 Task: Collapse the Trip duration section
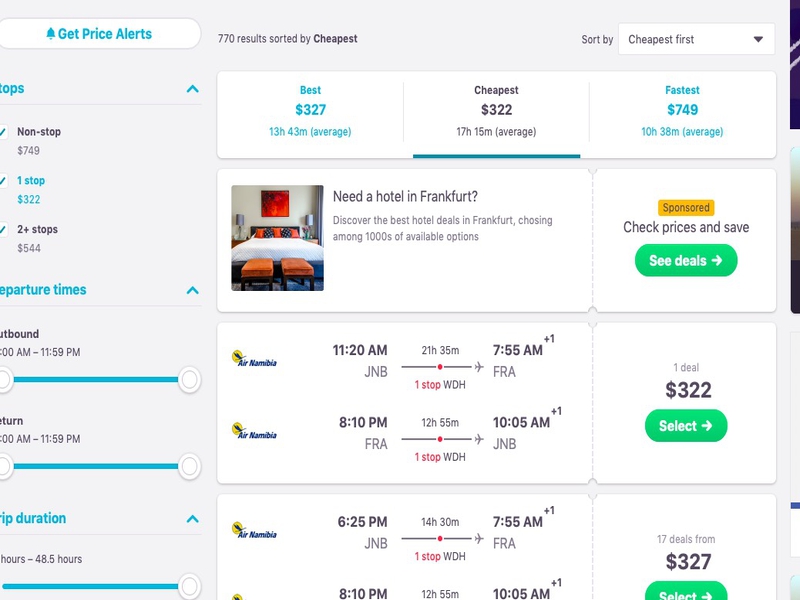pos(192,519)
